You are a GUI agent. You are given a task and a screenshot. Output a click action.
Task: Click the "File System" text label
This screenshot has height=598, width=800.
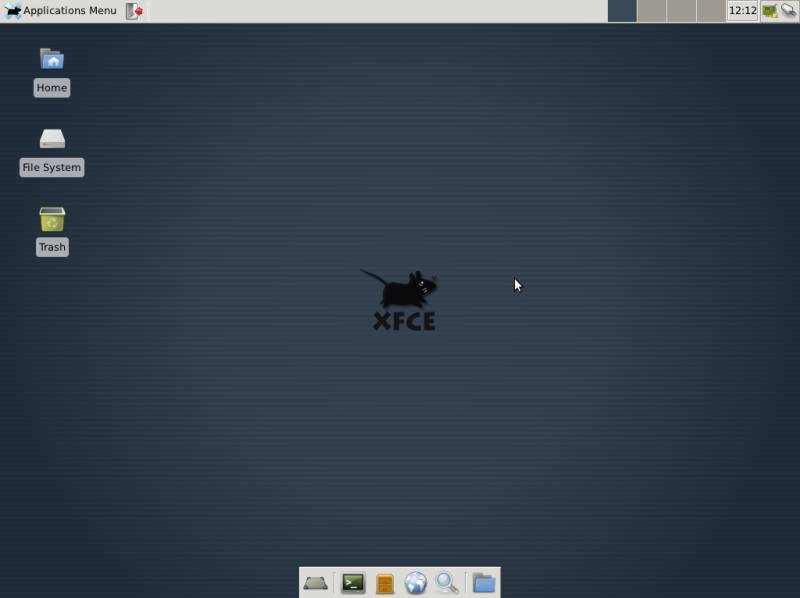51,168
